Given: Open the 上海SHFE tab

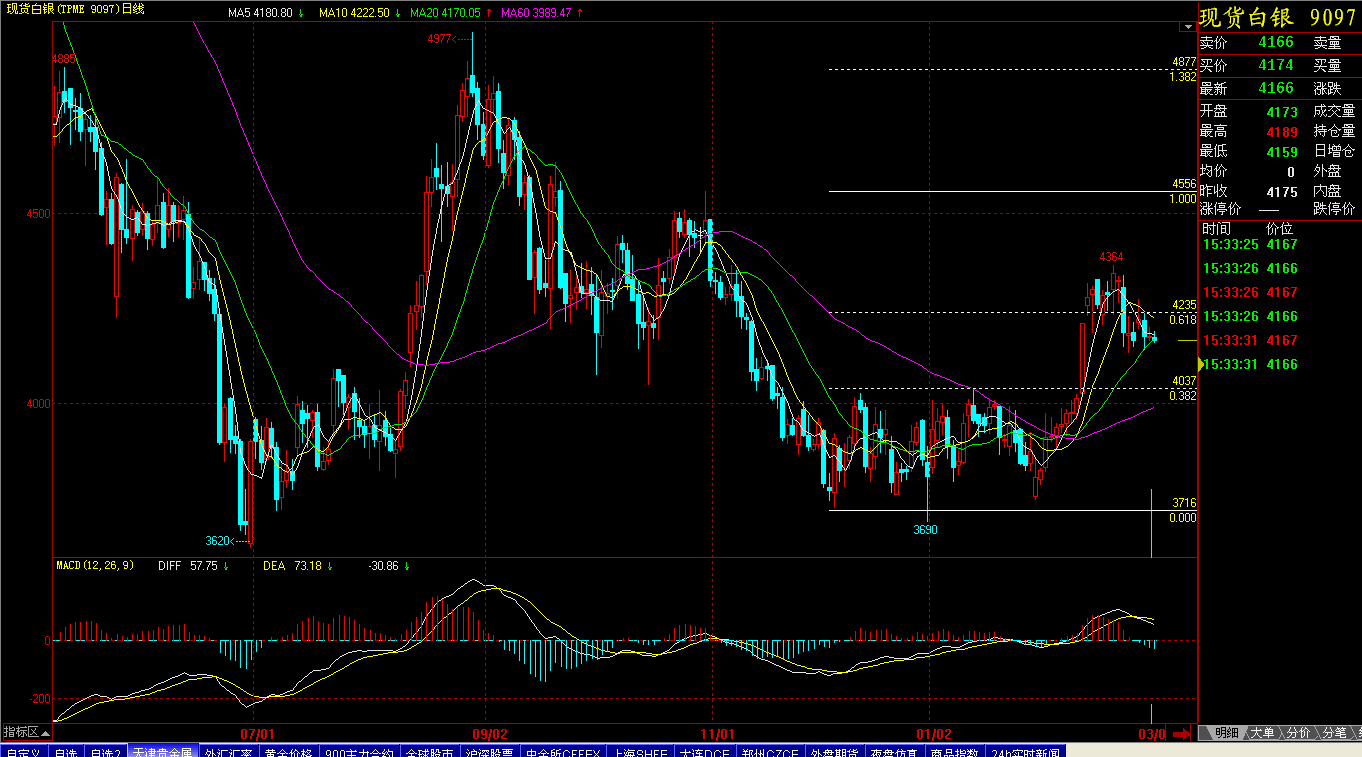Looking at the screenshot, I should pyautogui.click(x=640, y=751).
